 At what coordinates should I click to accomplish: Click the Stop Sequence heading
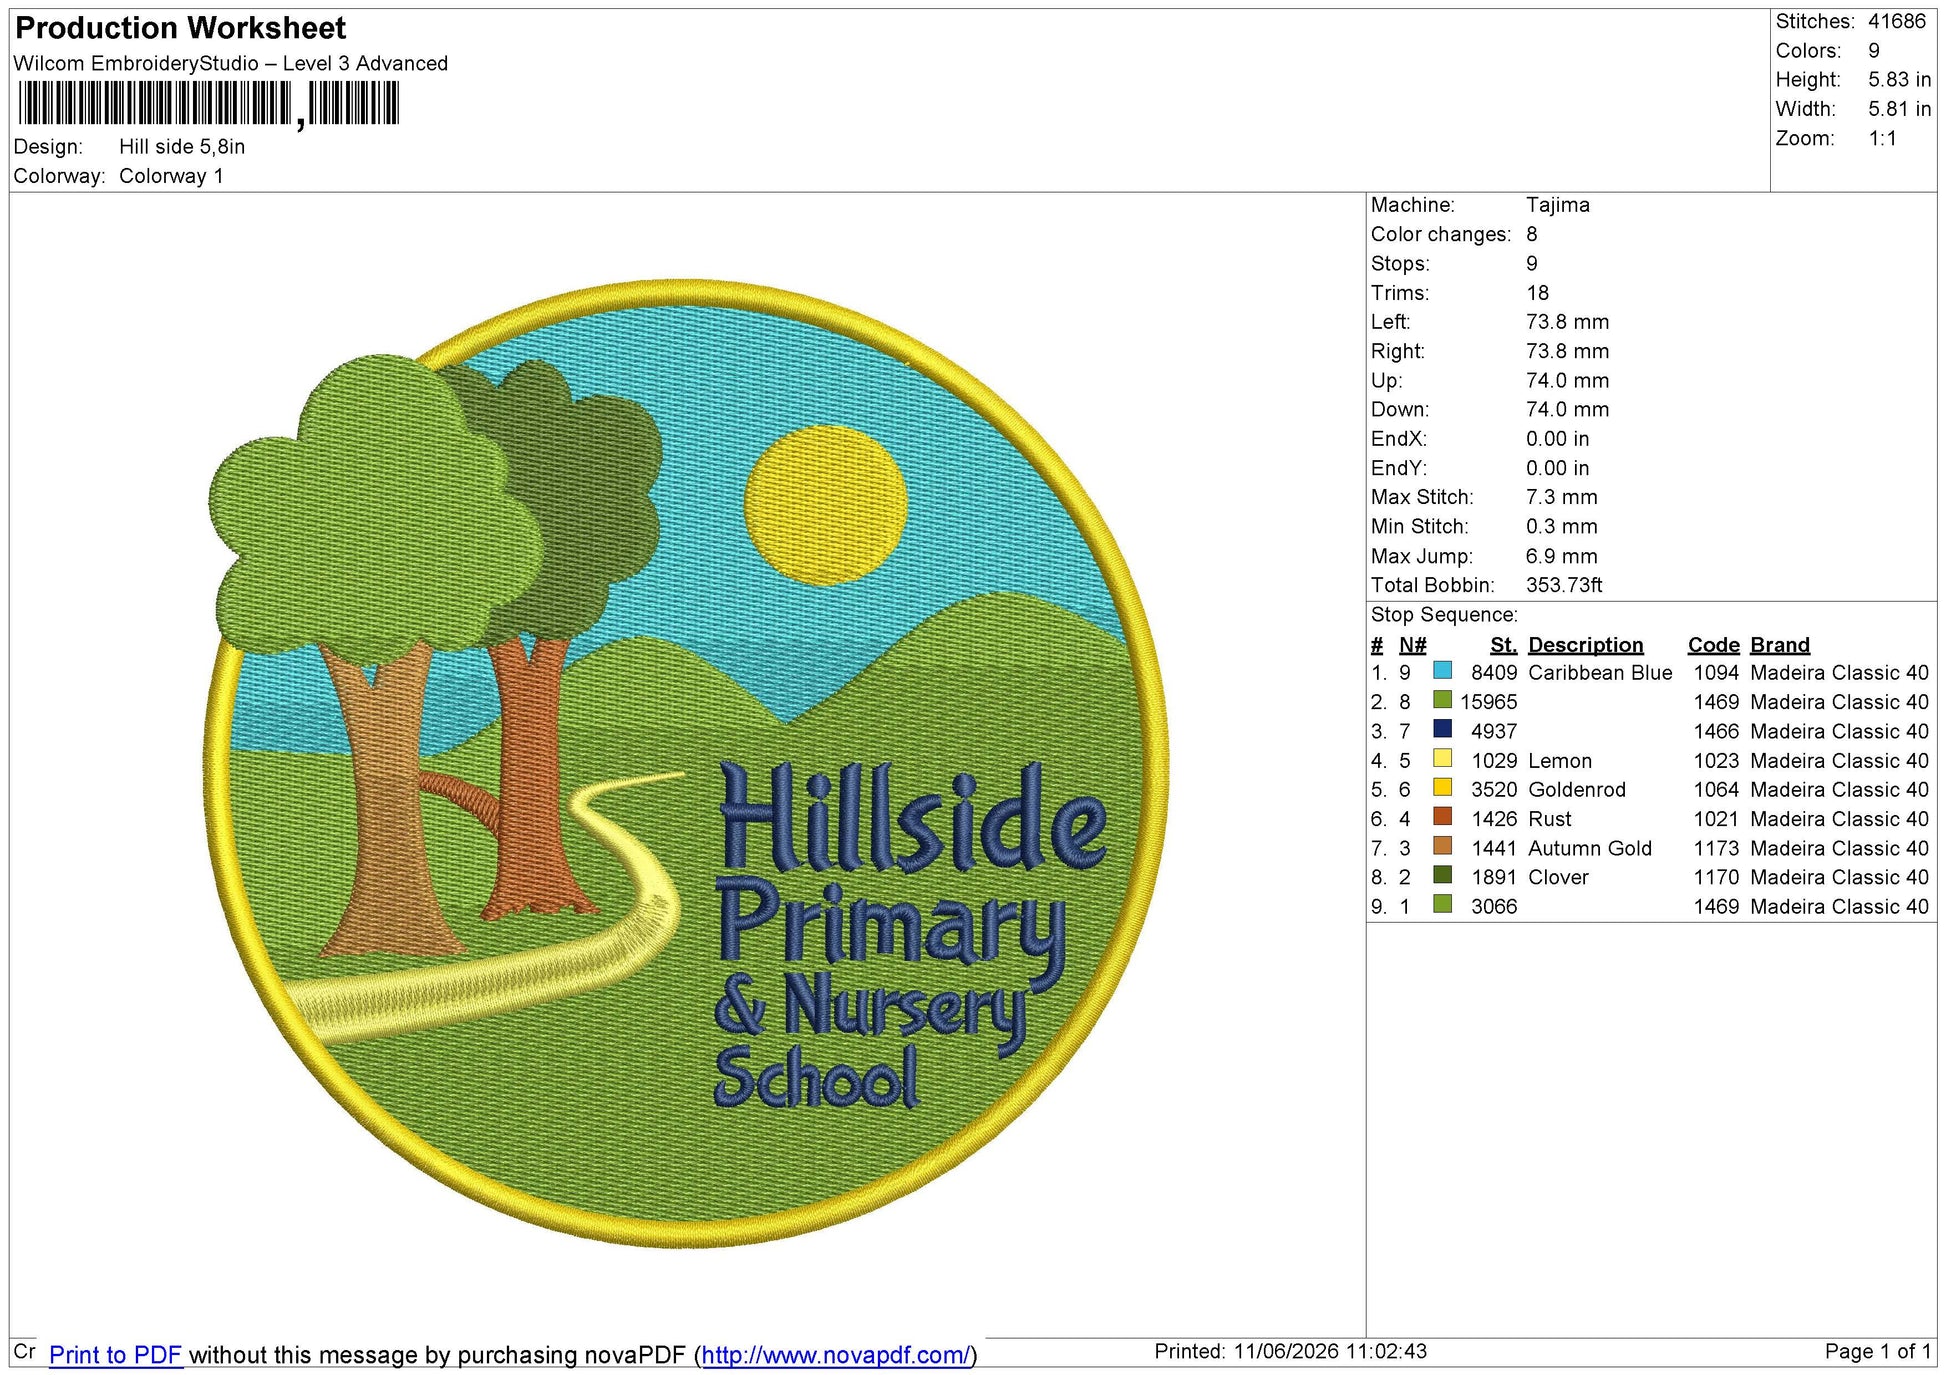1444,615
